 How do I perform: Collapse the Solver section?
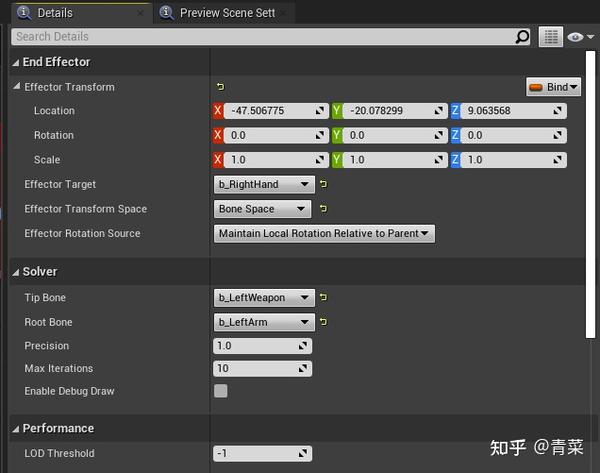15,272
